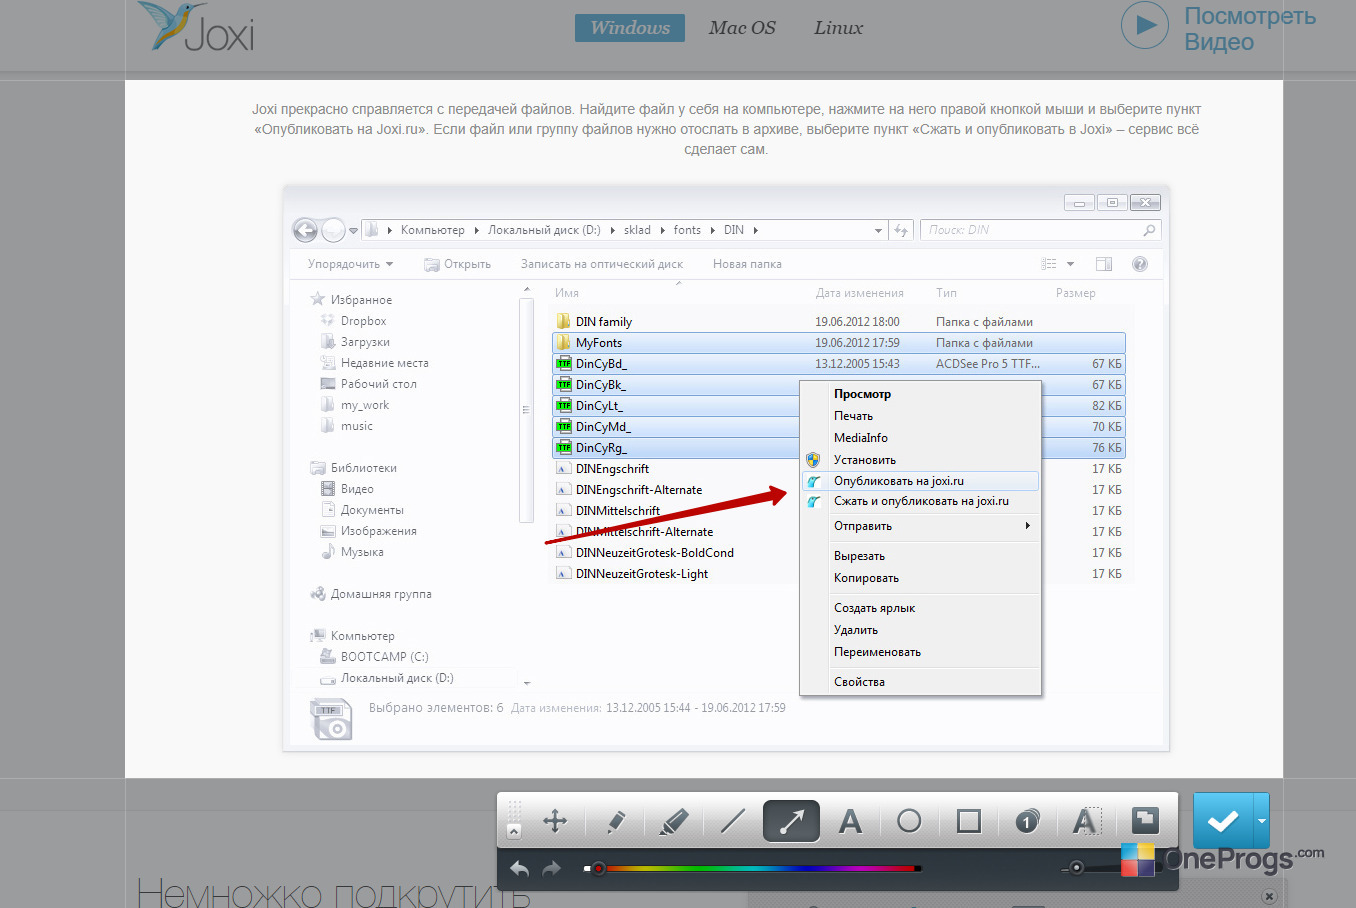Screen dimensions: 1356x908
Task: Close the panel with the round X button
Action: (x=1269, y=896)
